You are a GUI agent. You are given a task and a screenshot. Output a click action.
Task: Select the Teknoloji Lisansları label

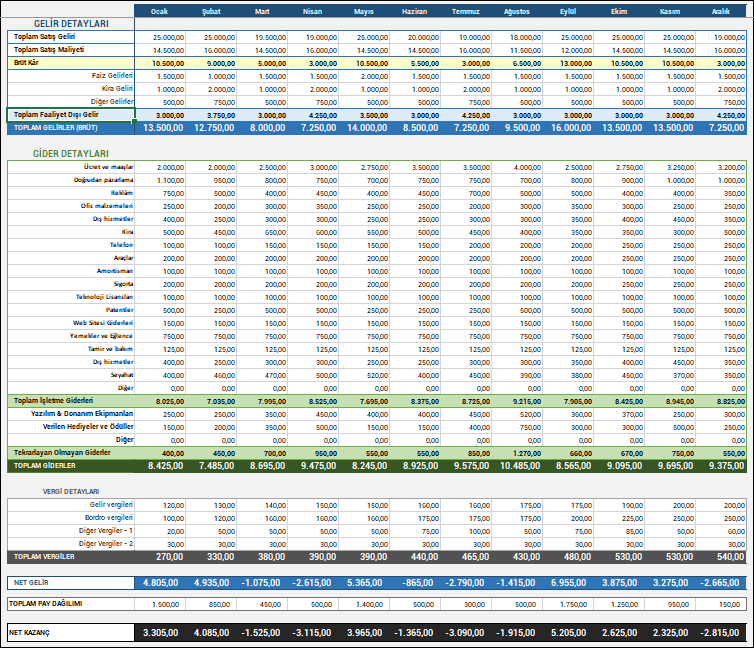[x=104, y=297]
